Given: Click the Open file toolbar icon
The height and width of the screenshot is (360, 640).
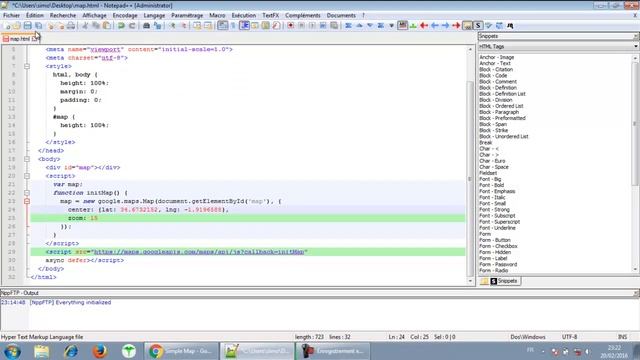Looking at the screenshot, I should tap(17, 26).
